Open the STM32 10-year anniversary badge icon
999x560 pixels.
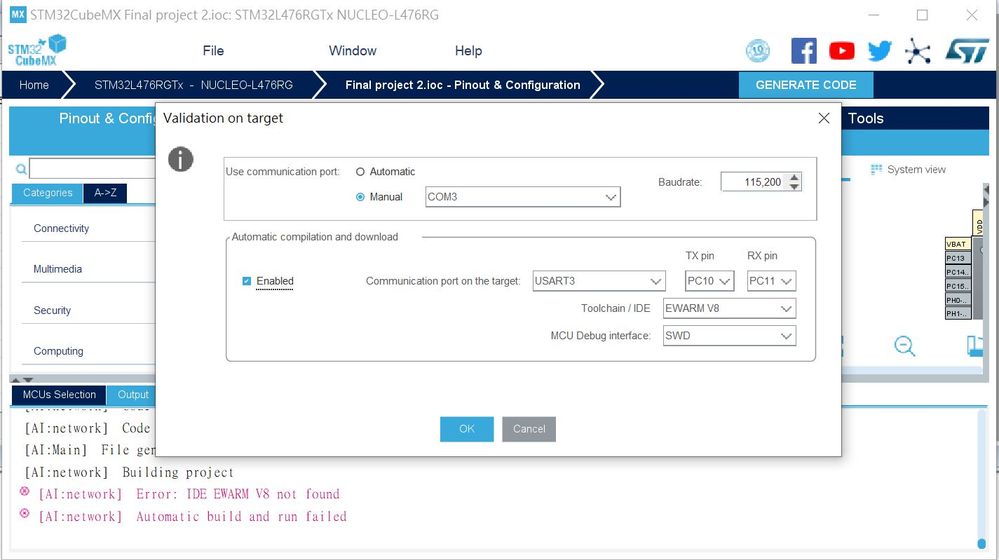tap(758, 50)
